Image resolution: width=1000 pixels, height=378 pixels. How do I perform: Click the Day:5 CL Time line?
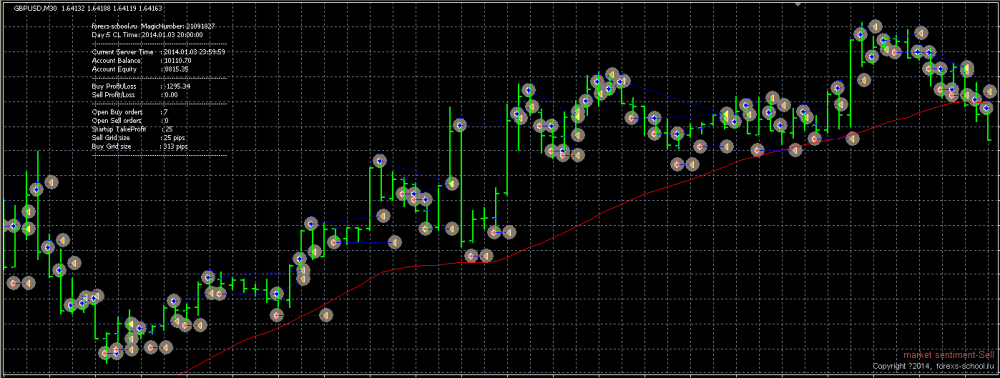point(147,34)
